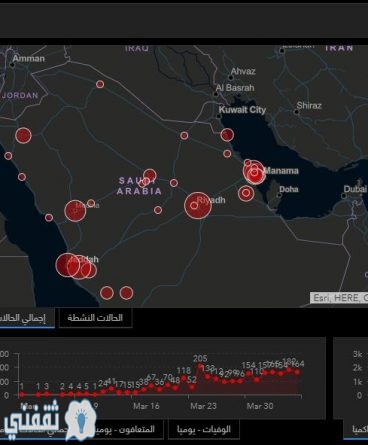
Task: Click the Riyadh city label on map
Action: (211, 200)
